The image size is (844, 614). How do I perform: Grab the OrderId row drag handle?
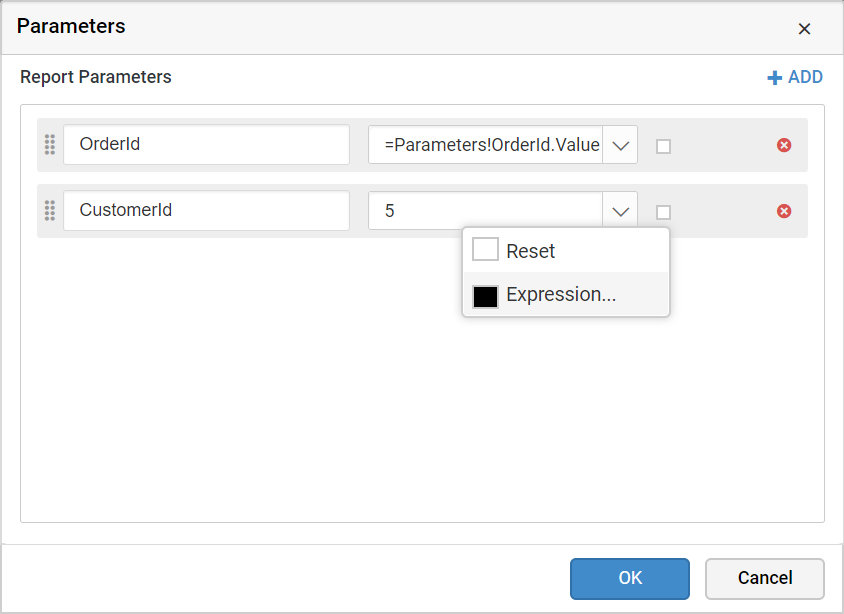point(50,145)
